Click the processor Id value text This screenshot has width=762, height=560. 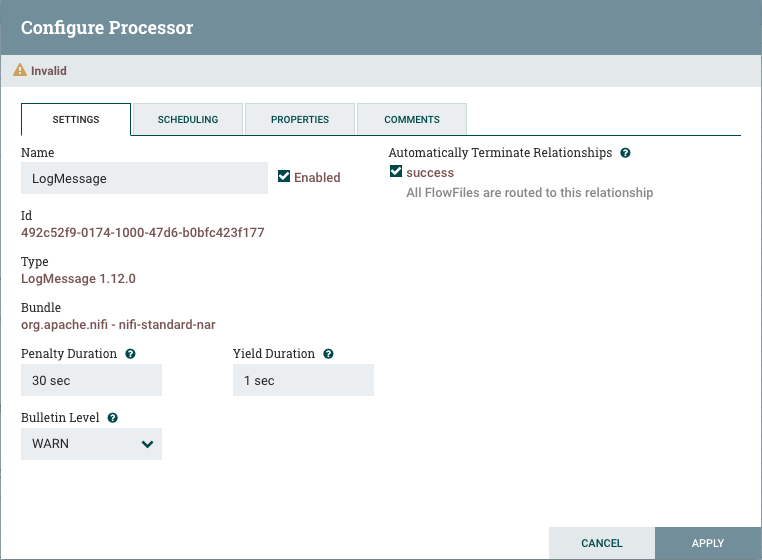coord(142,233)
